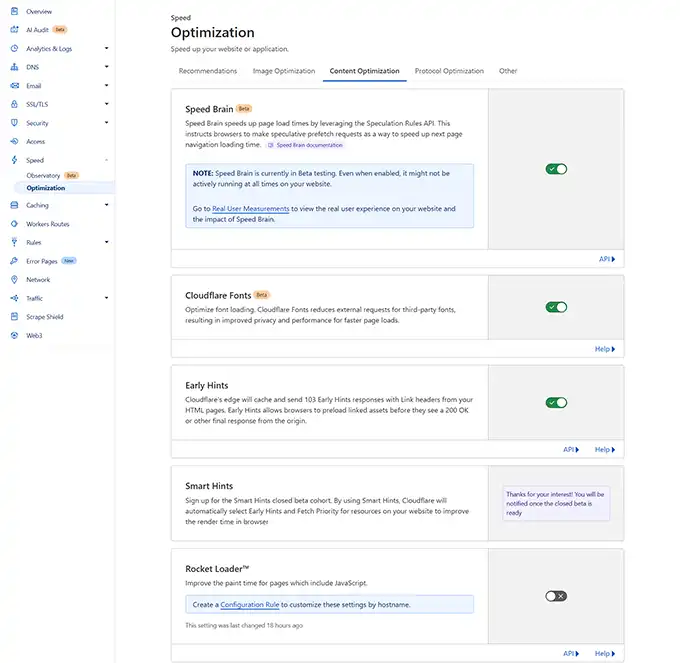Screen dimensions: 680x663
Task: Open the Image Optimization tab
Action: pyautogui.click(x=284, y=71)
